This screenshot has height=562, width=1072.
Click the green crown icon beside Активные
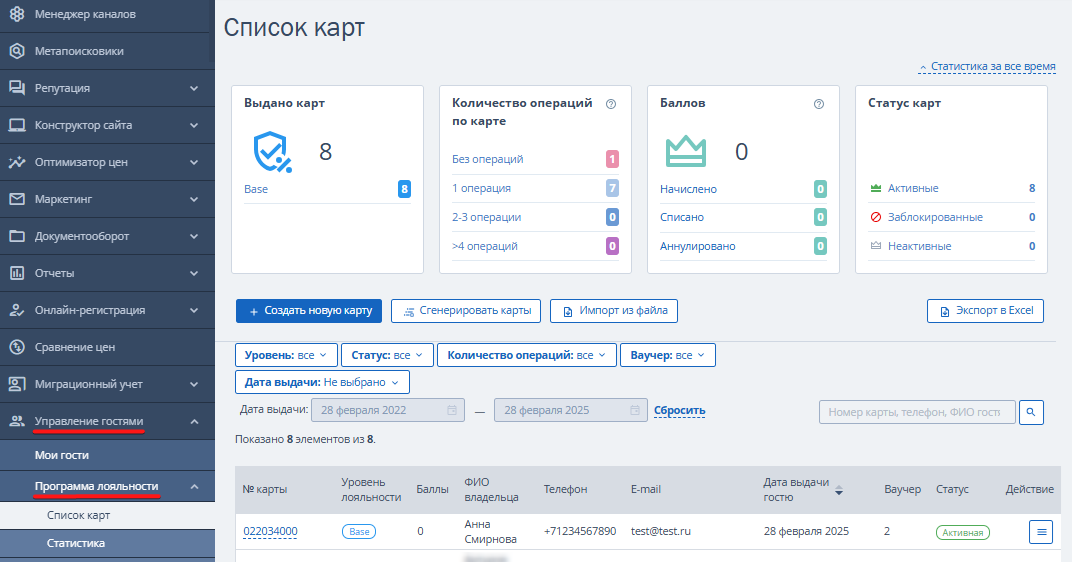[876, 188]
